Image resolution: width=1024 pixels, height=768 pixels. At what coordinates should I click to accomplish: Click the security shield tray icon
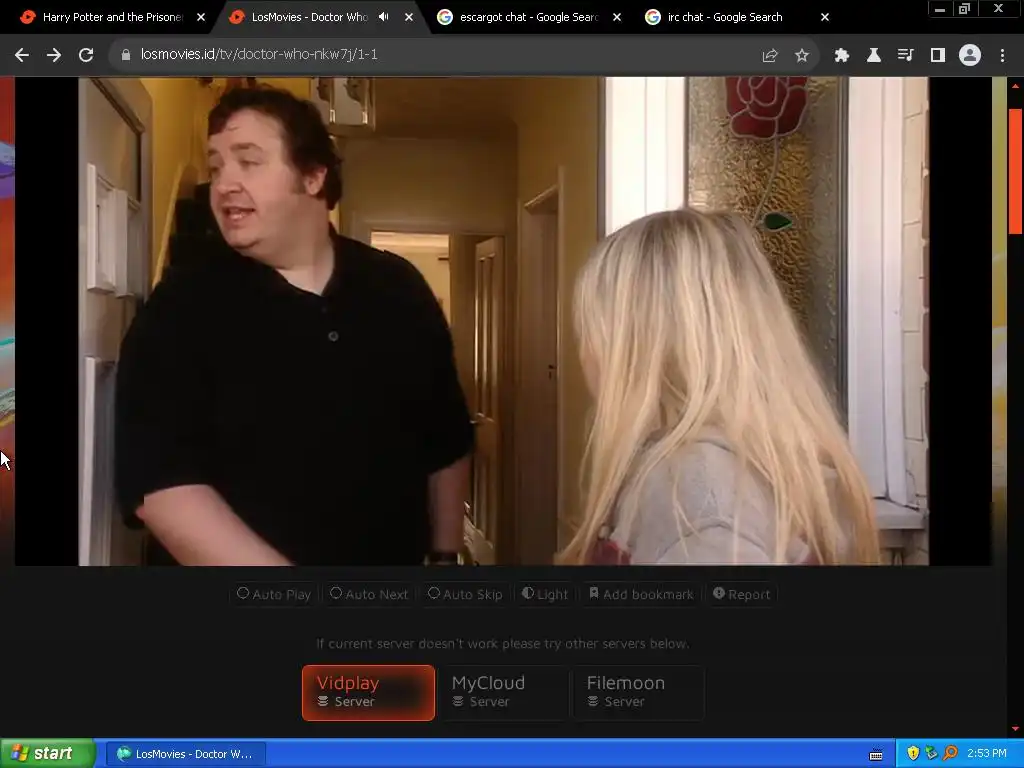[913, 754]
